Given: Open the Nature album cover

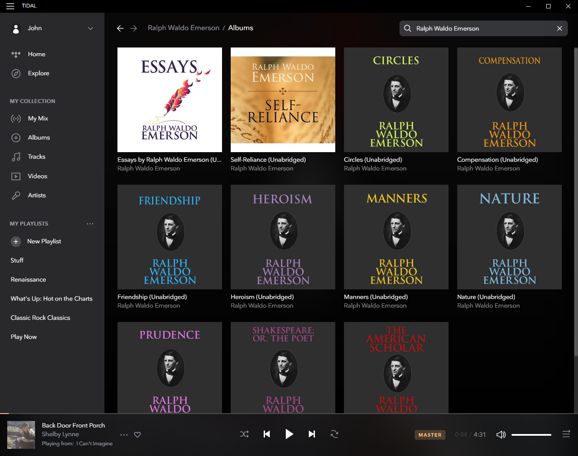Looking at the screenshot, I should [509, 237].
